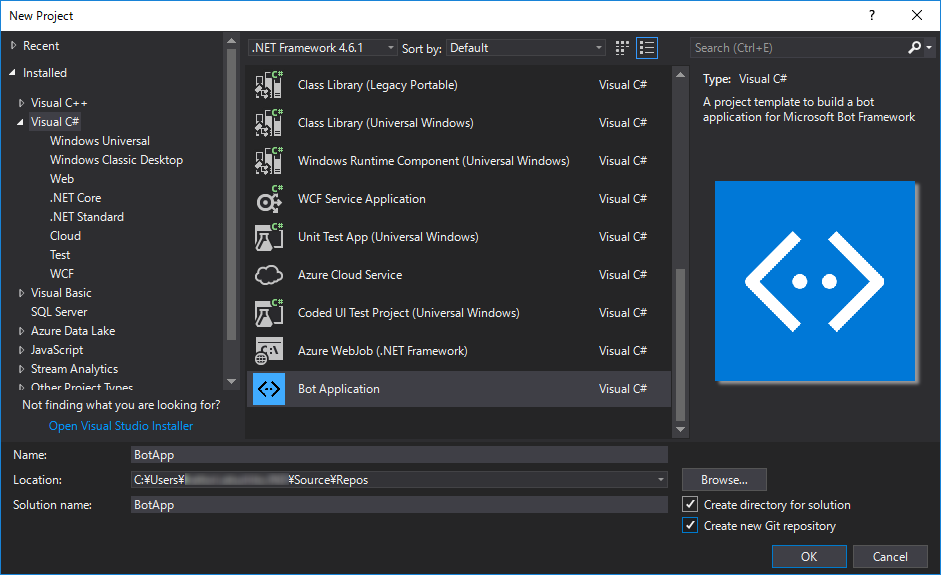941x575 pixels.
Task: Toggle Create directory for solution checkbox
Action: pos(690,504)
